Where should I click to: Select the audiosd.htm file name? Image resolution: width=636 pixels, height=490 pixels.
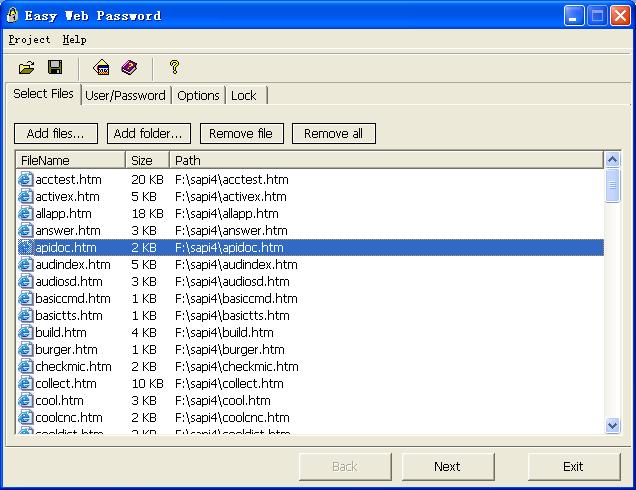tap(69, 282)
